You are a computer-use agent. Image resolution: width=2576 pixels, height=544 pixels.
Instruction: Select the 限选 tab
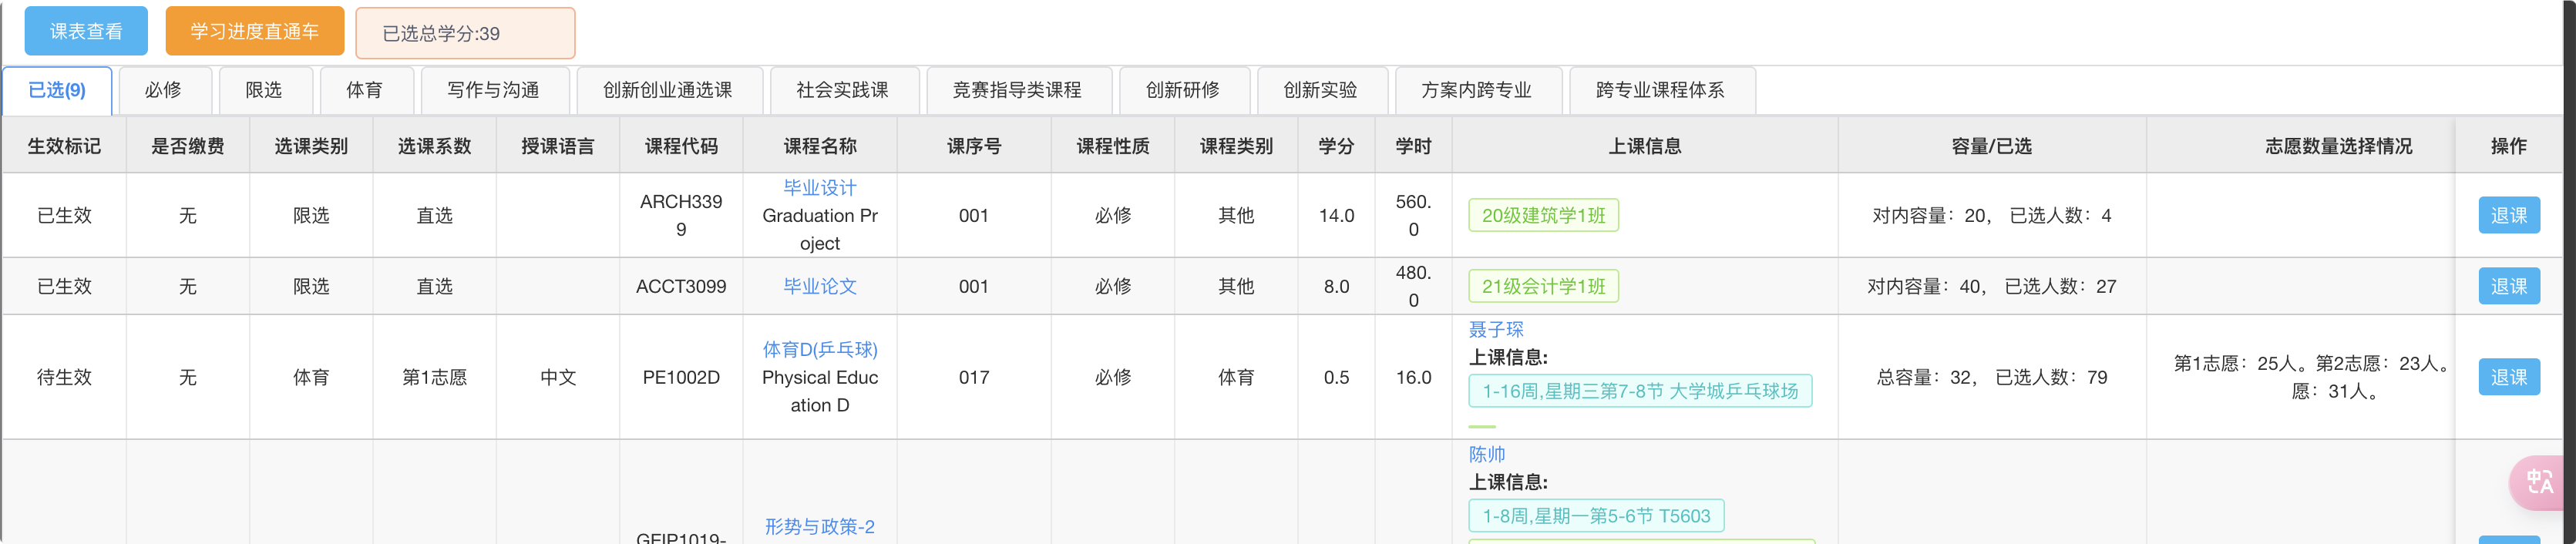(264, 91)
